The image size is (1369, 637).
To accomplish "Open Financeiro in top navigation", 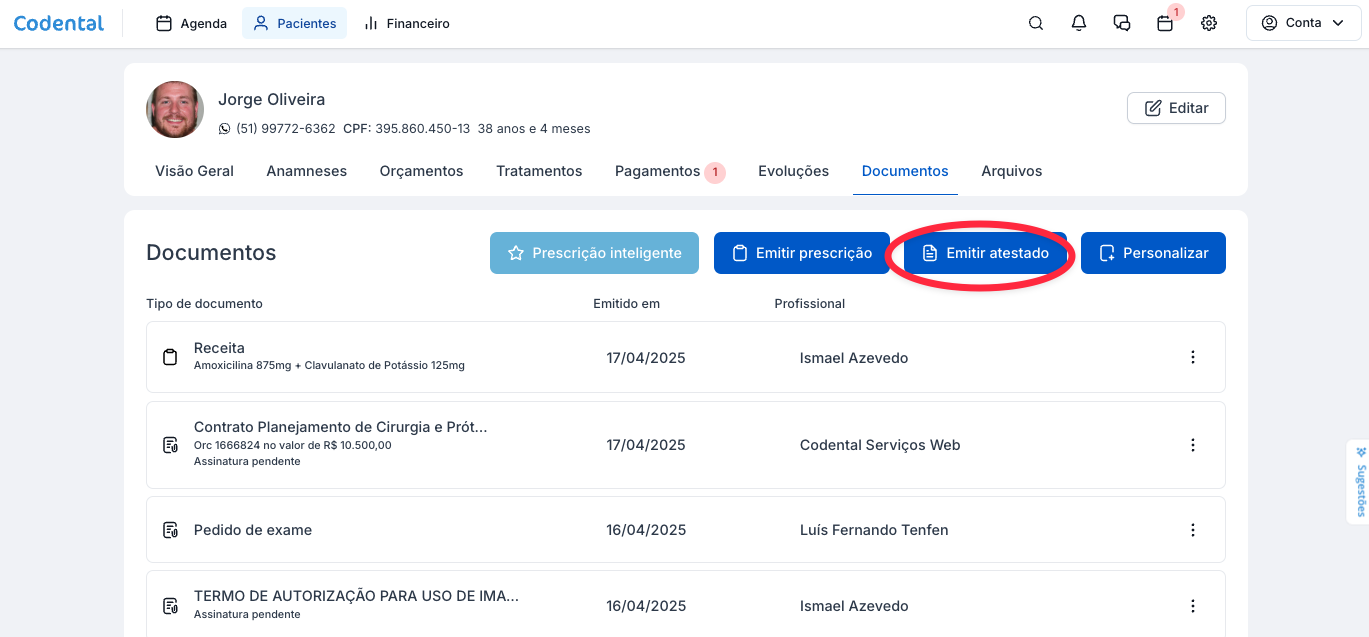I will [x=406, y=23].
